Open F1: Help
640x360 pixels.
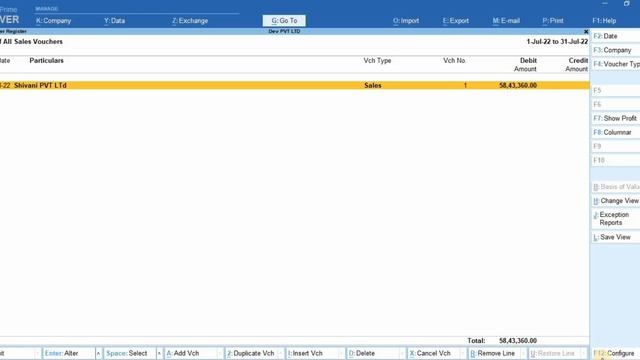[x=604, y=20]
